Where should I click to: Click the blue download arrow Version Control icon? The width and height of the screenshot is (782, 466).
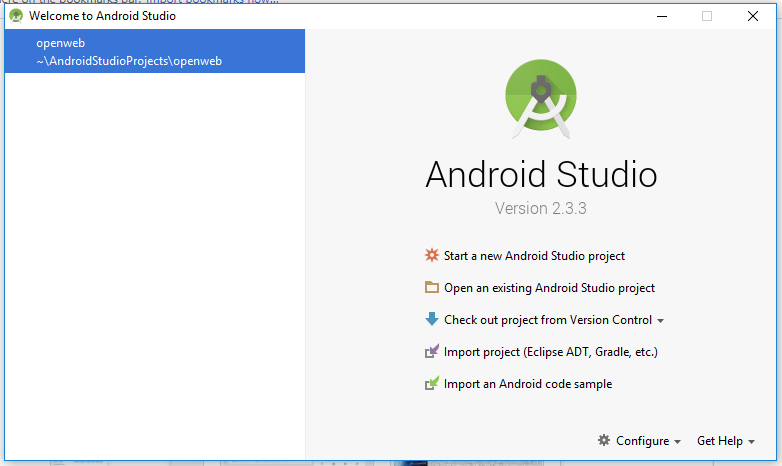tap(431, 319)
